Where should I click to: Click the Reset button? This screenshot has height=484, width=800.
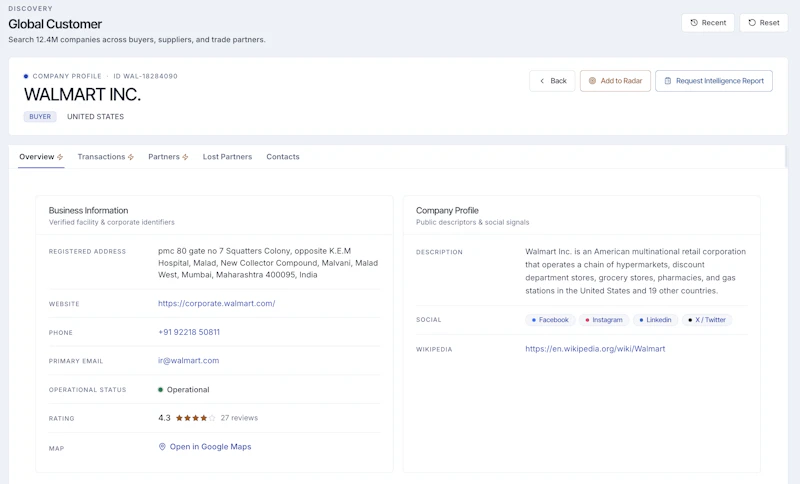coord(764,22)
